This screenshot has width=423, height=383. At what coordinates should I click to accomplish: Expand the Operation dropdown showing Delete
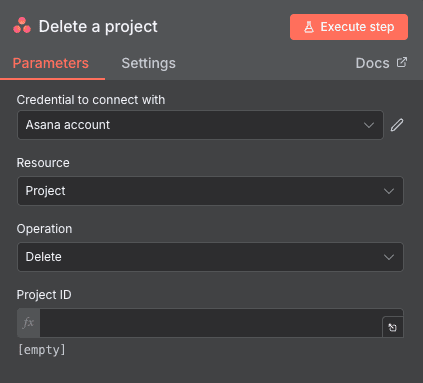(210, 257)
